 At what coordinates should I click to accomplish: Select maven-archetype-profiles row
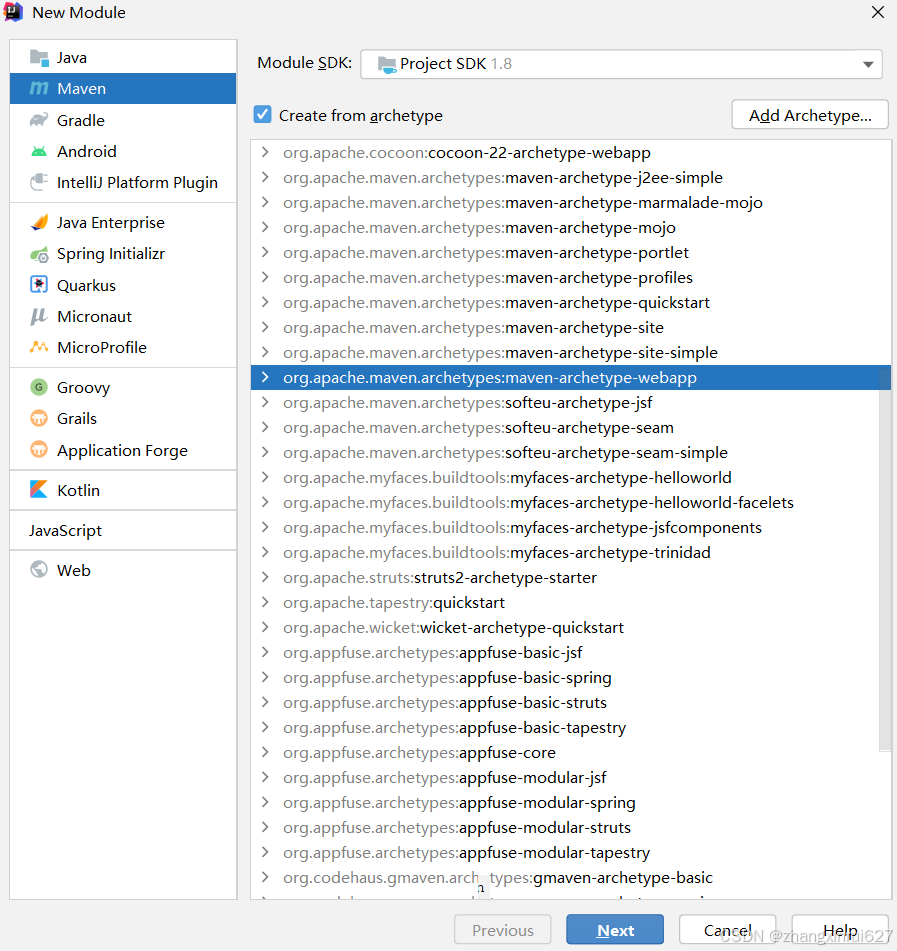click(x=571, y=277)
